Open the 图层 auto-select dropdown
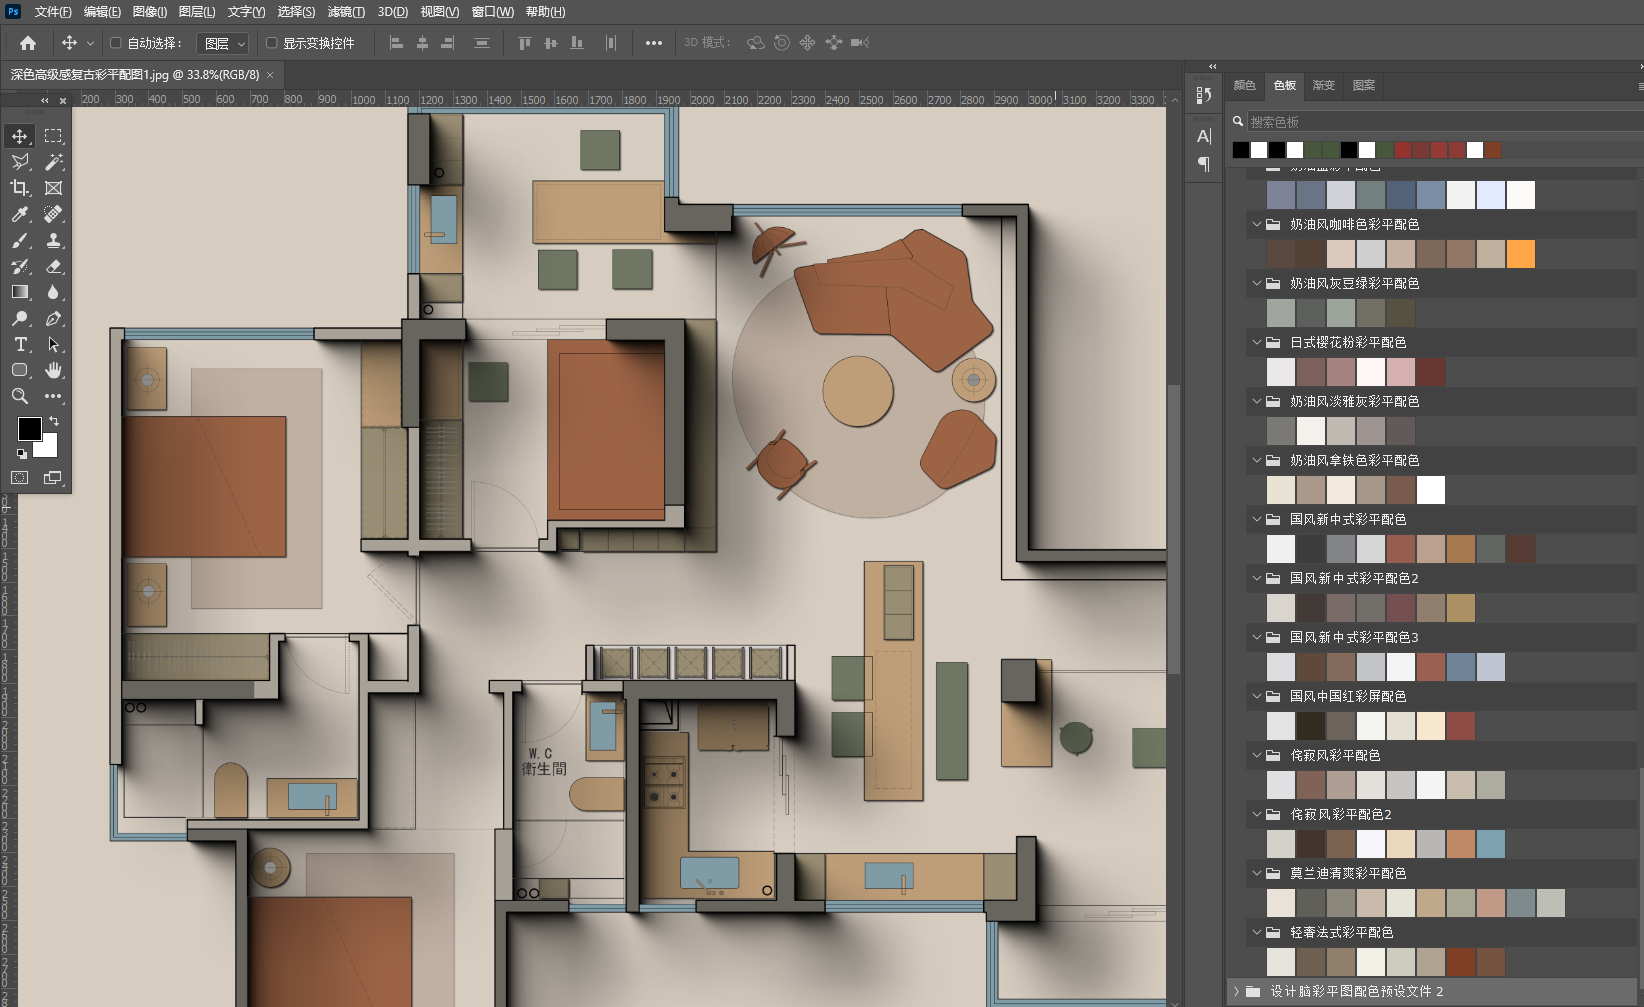The width and height of the screenshot is (1644, 1007). tap(223, 43)
